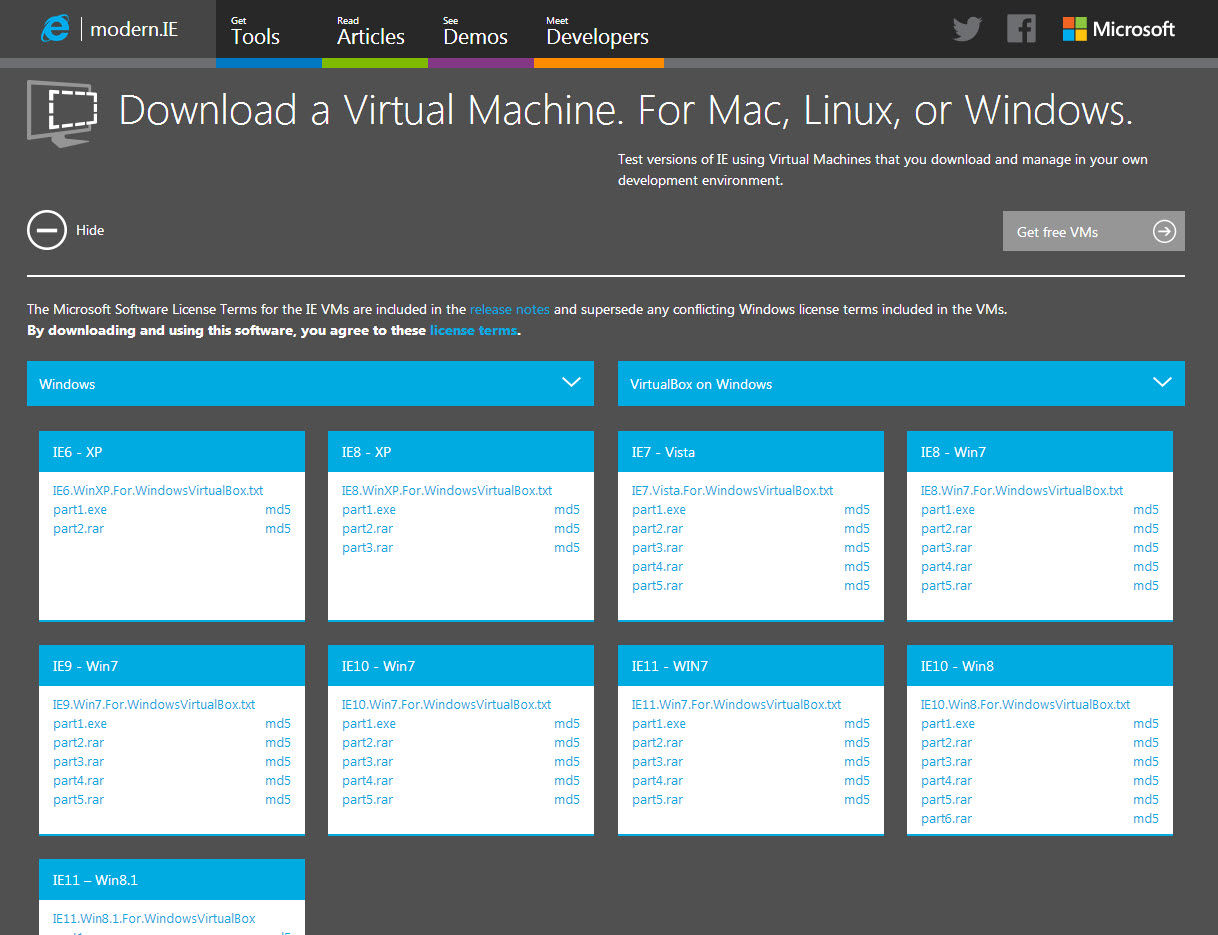The width and height of the screenshot is (1218, 935).
Task: Open md5 for IE11 - WIN7 part3.rar
Action: 857,761
